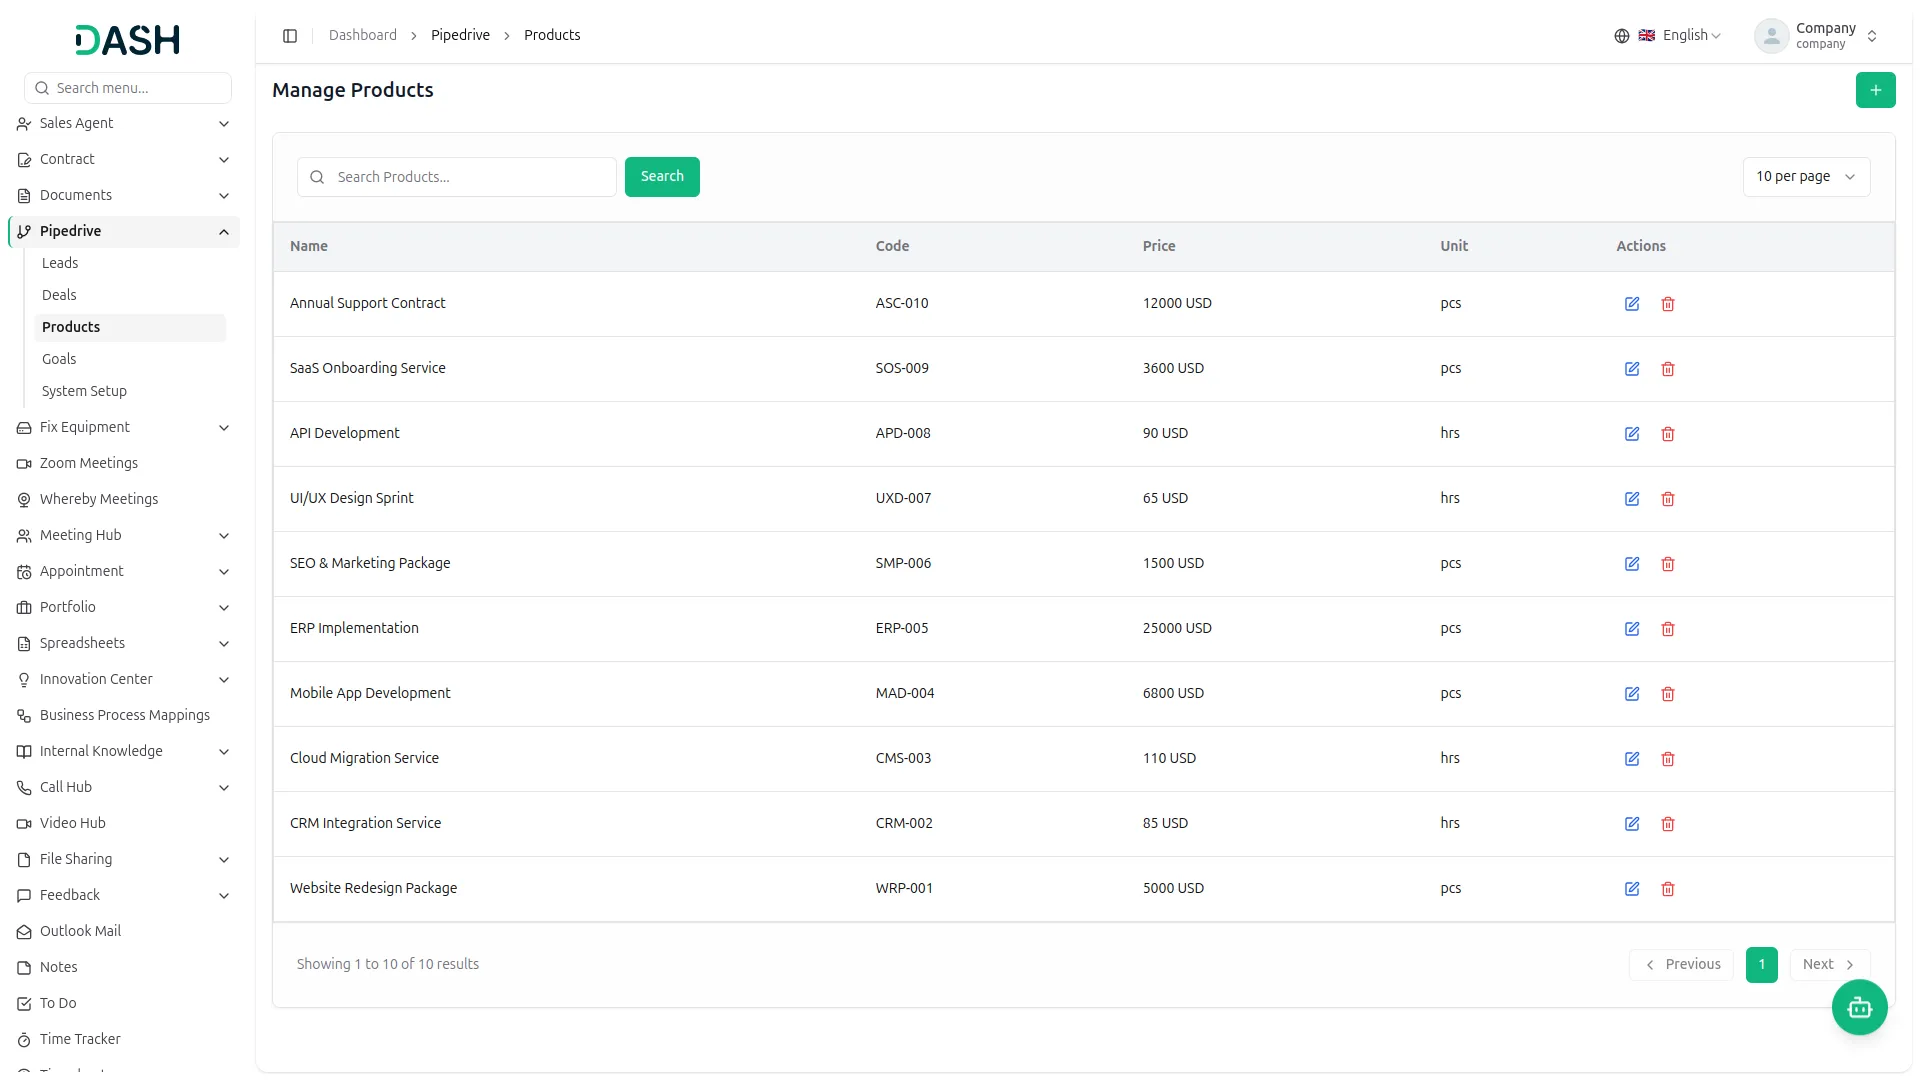This screenshot has height=1080, width=1920.
Task: Open the chatbot assistant bubble
Action: (x=1859, y=1007)
